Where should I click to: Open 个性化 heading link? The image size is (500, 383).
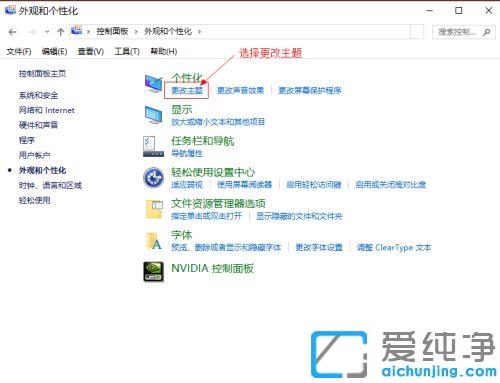click(187, 78)
